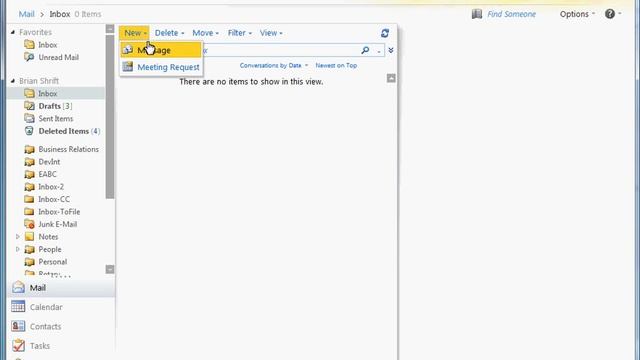Select Inbox under Brian Shrift
The height and width of the screenshot is (360, 640).
click(x=56, y=93)
